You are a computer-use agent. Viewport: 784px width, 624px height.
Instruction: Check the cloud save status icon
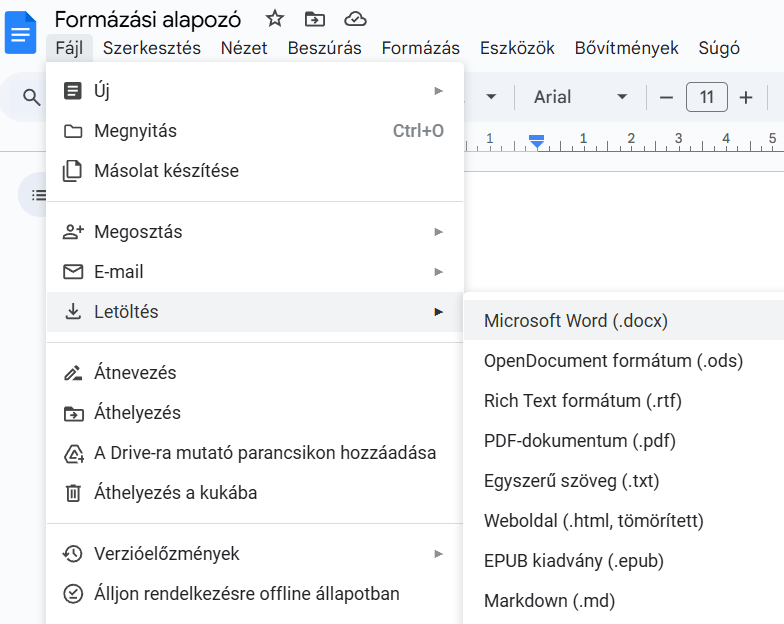pyautogui.click(x=356, y=20)
